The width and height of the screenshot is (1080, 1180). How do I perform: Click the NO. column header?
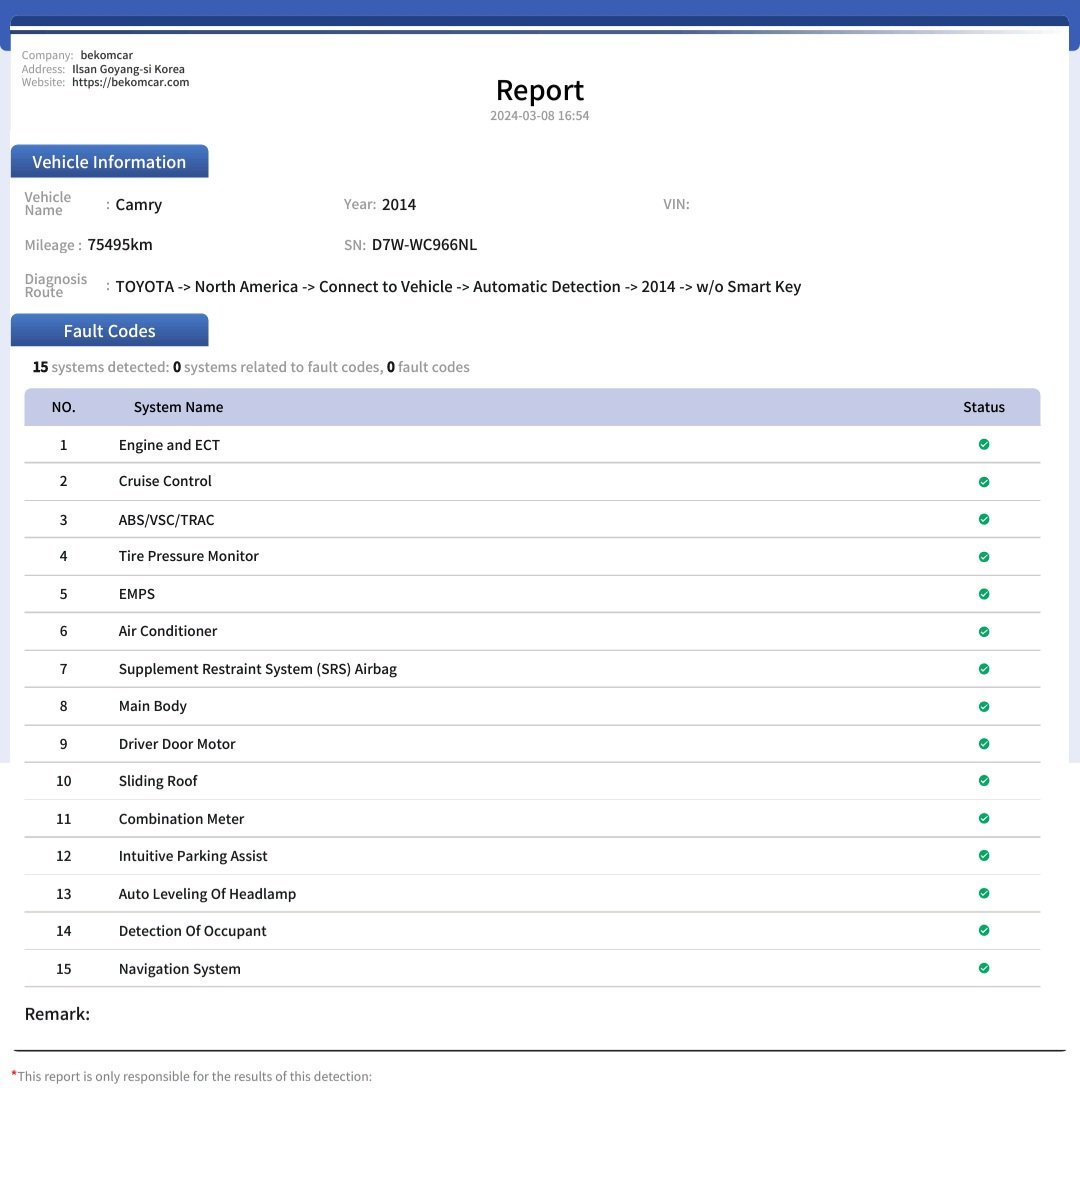pos(63,407)
